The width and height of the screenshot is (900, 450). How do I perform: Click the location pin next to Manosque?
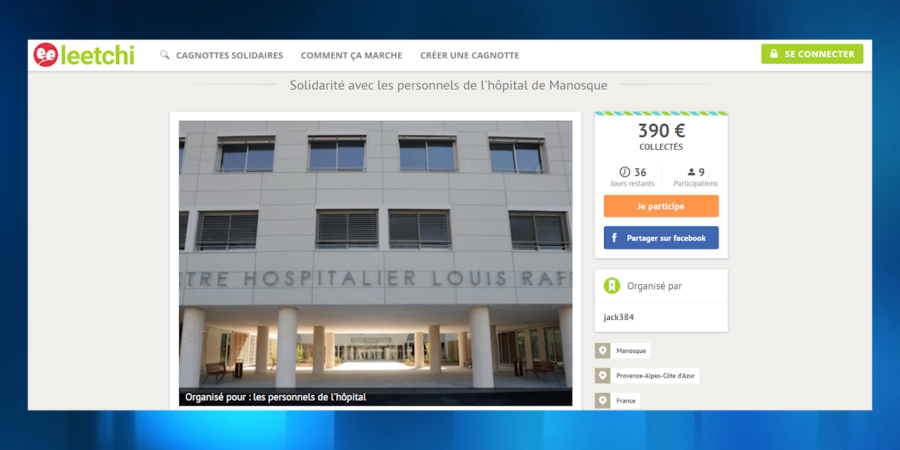tap(603, 351)
